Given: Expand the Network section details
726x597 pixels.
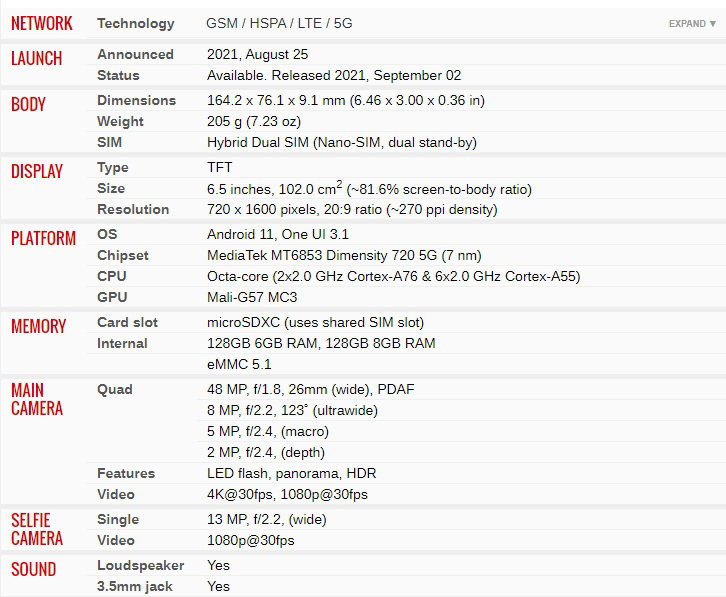Looking at the screenshot, I should click(x=692, y=24).
